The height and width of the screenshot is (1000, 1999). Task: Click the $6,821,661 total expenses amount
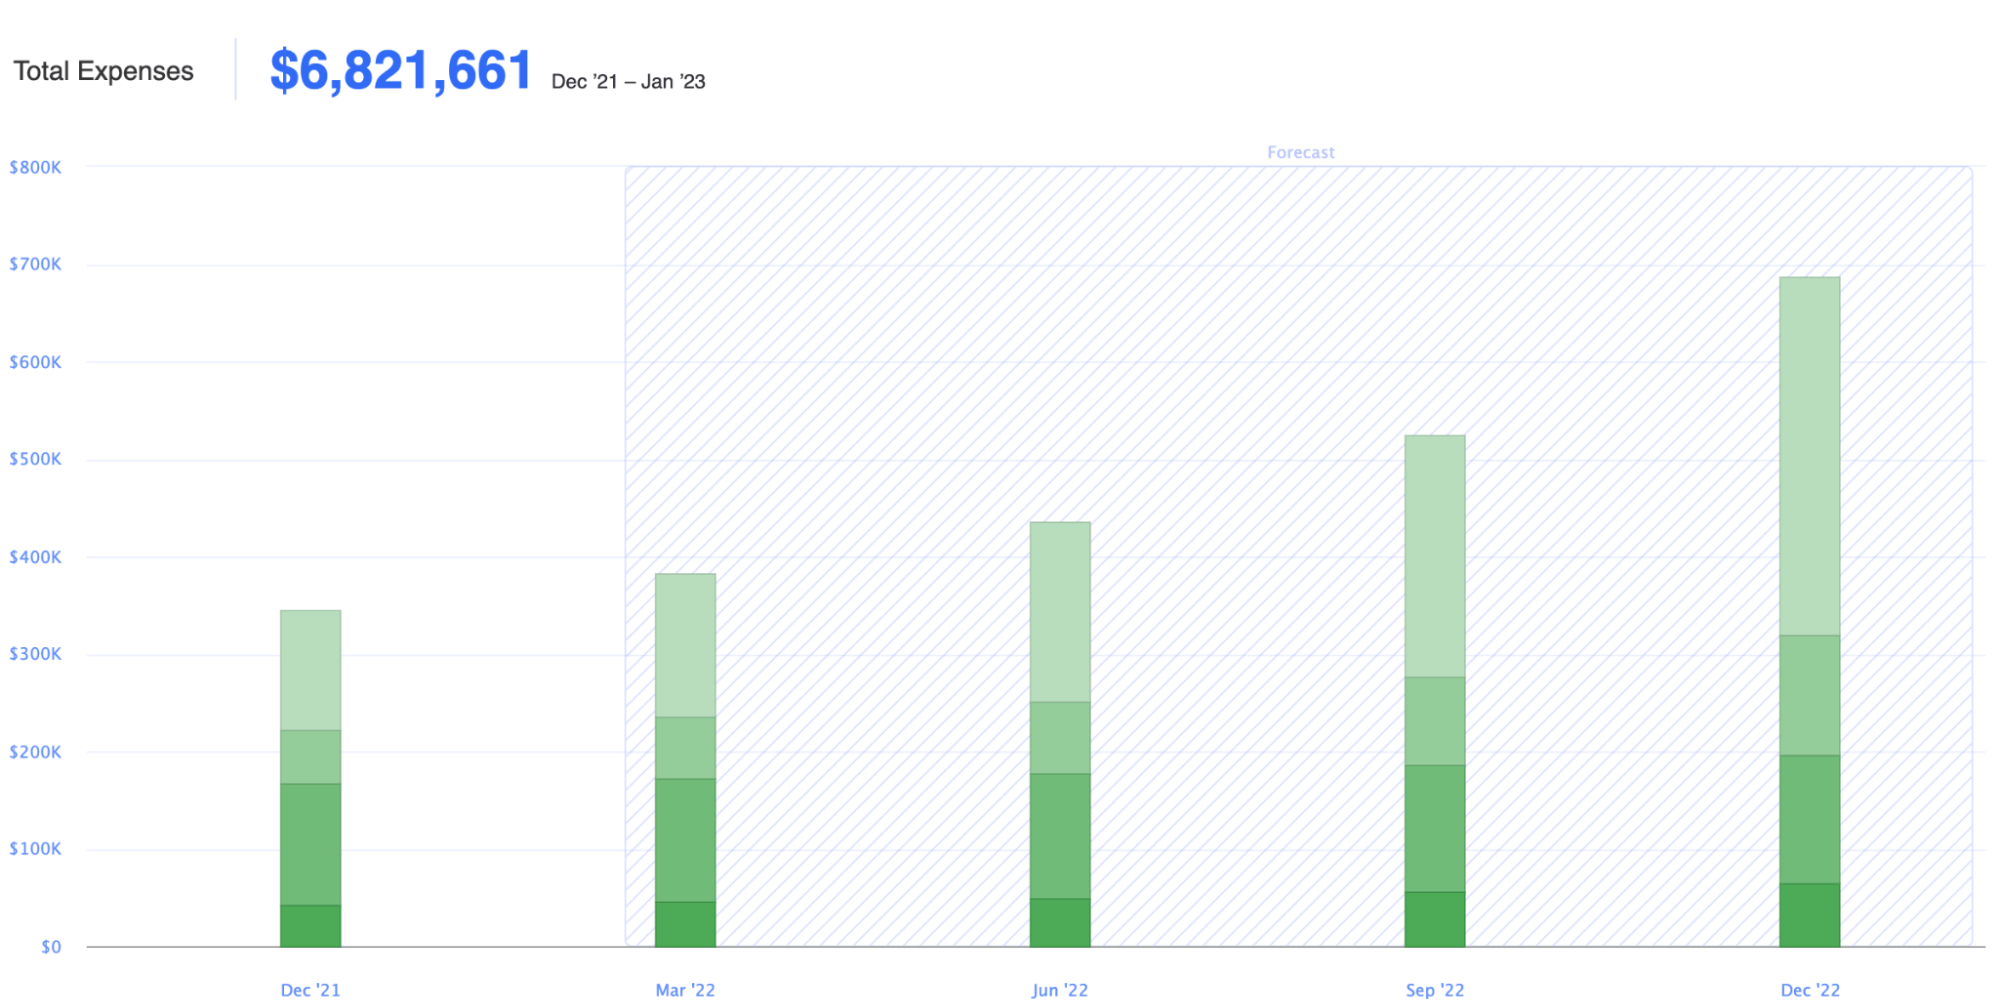[x=400, y=71]
